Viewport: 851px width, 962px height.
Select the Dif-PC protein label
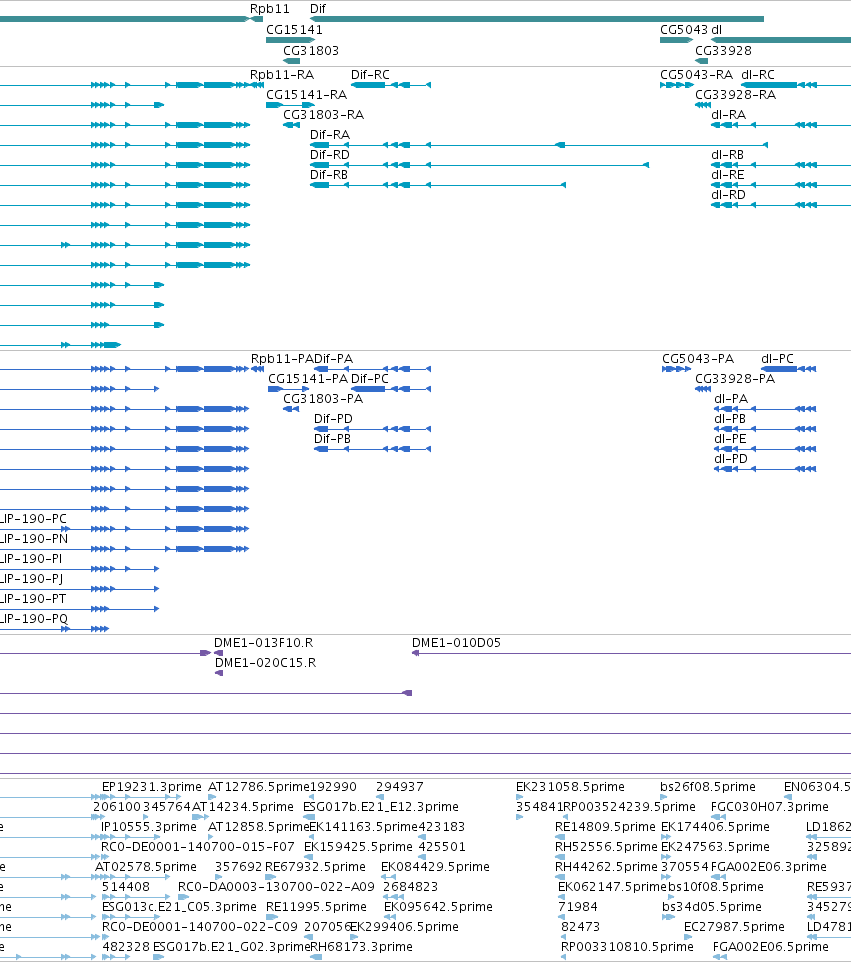click(x=370, y=379)
